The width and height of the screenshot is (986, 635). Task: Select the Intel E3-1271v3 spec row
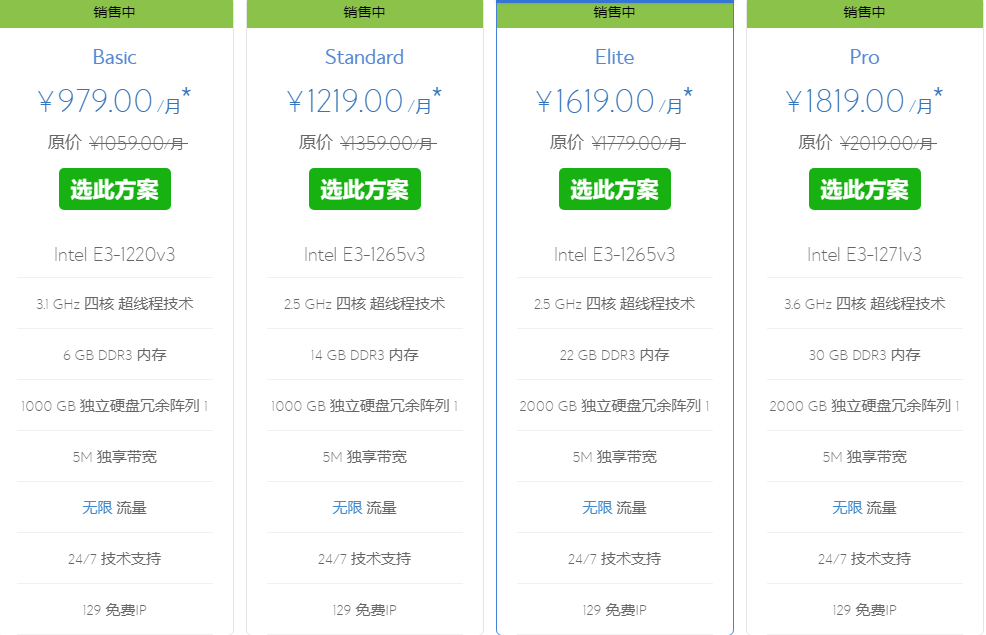(x=864, y=254)
